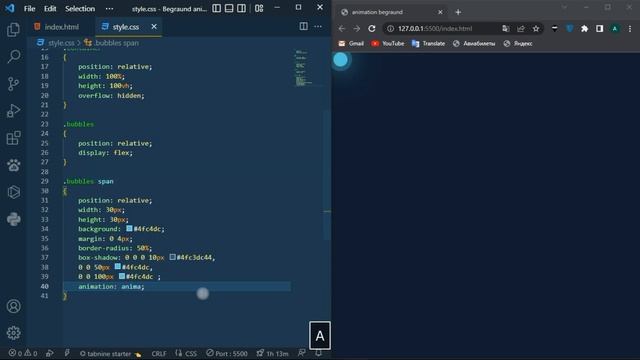Bookmark this page with the star
Viewport: 640px width, 360px height.
pos(536,29)
